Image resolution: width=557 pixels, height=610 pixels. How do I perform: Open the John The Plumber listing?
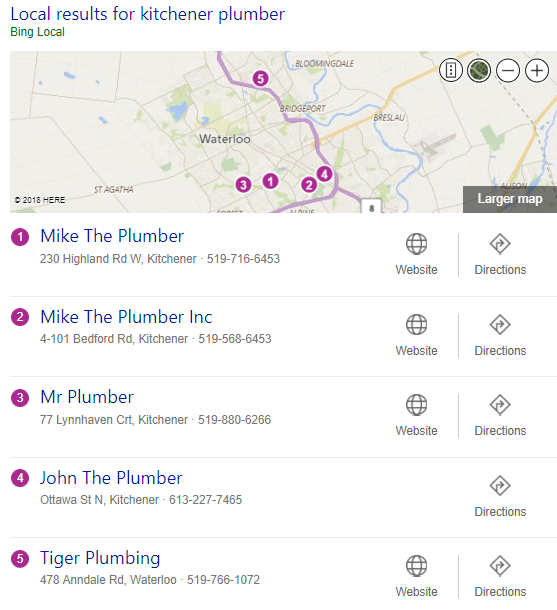[111, 478]
